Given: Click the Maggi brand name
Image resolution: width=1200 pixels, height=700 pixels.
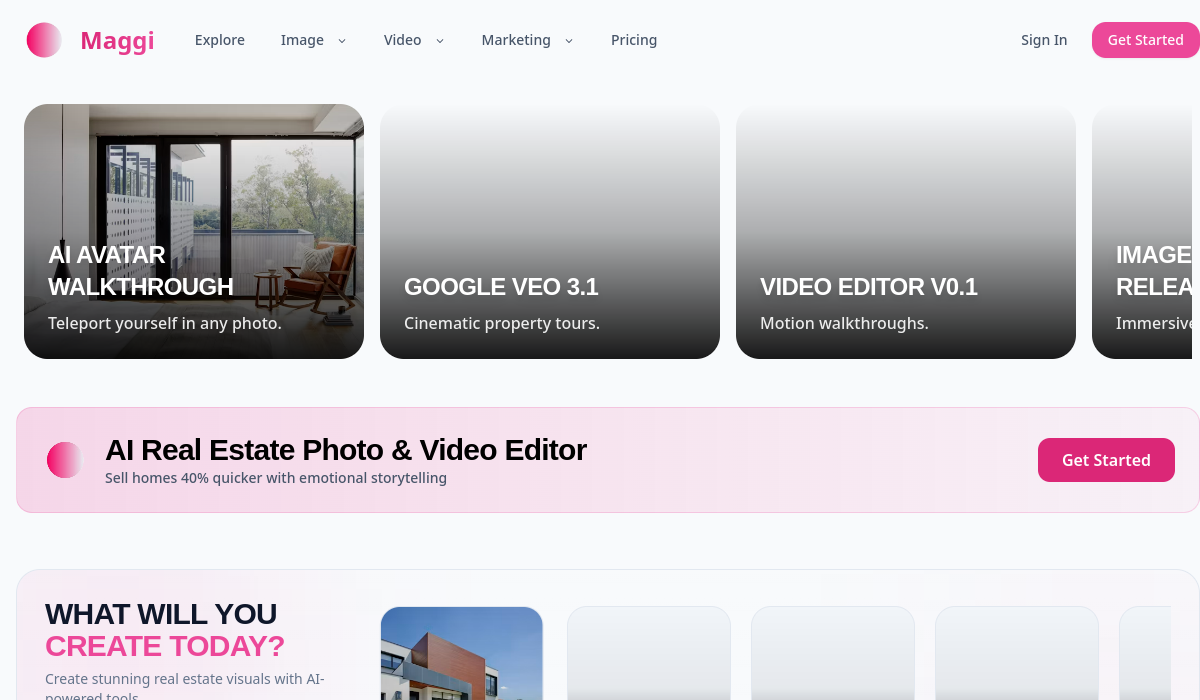Looking at the screenshot, I should pos(117,40).
